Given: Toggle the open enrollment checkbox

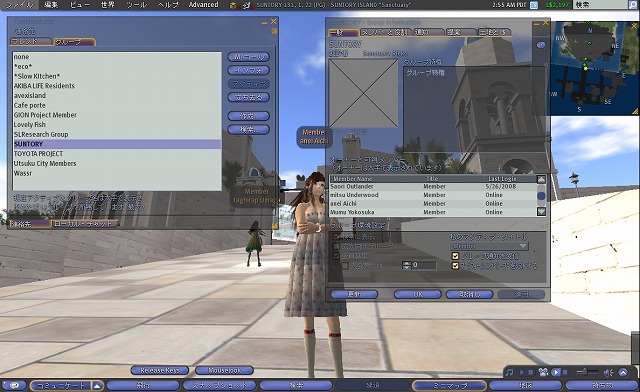Looking at the screenshot, I should [x=337, y=256].
